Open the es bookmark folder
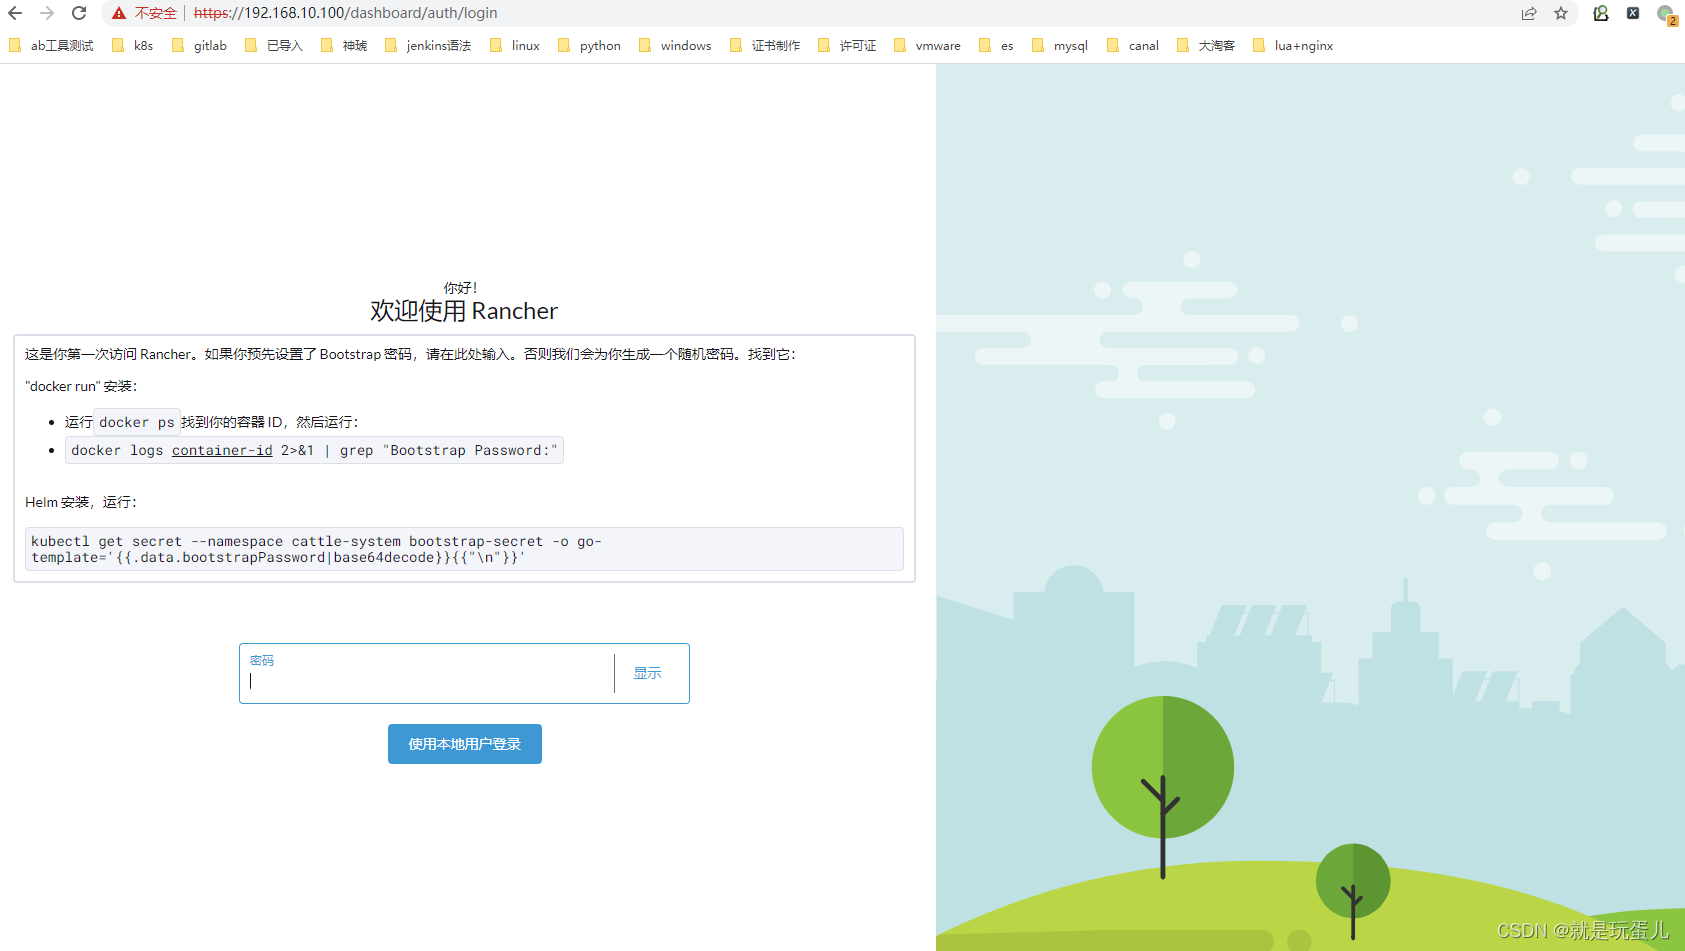Viewport: 1685px width, 951px height. 997,45
